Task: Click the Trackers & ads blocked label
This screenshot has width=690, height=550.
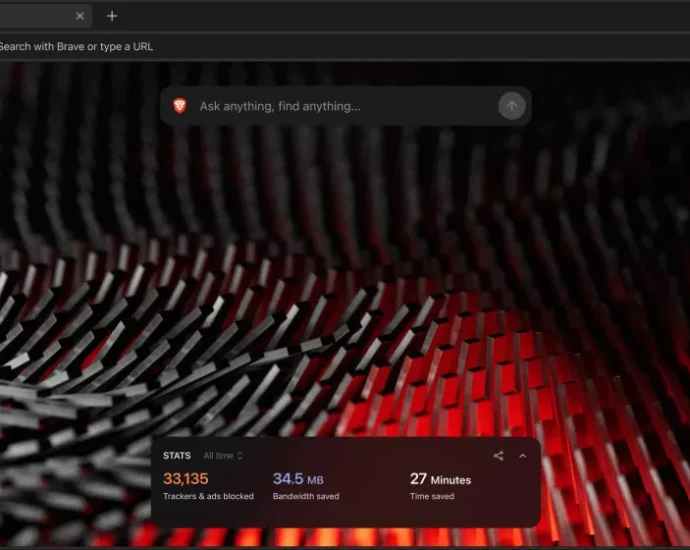Action: 208,496
